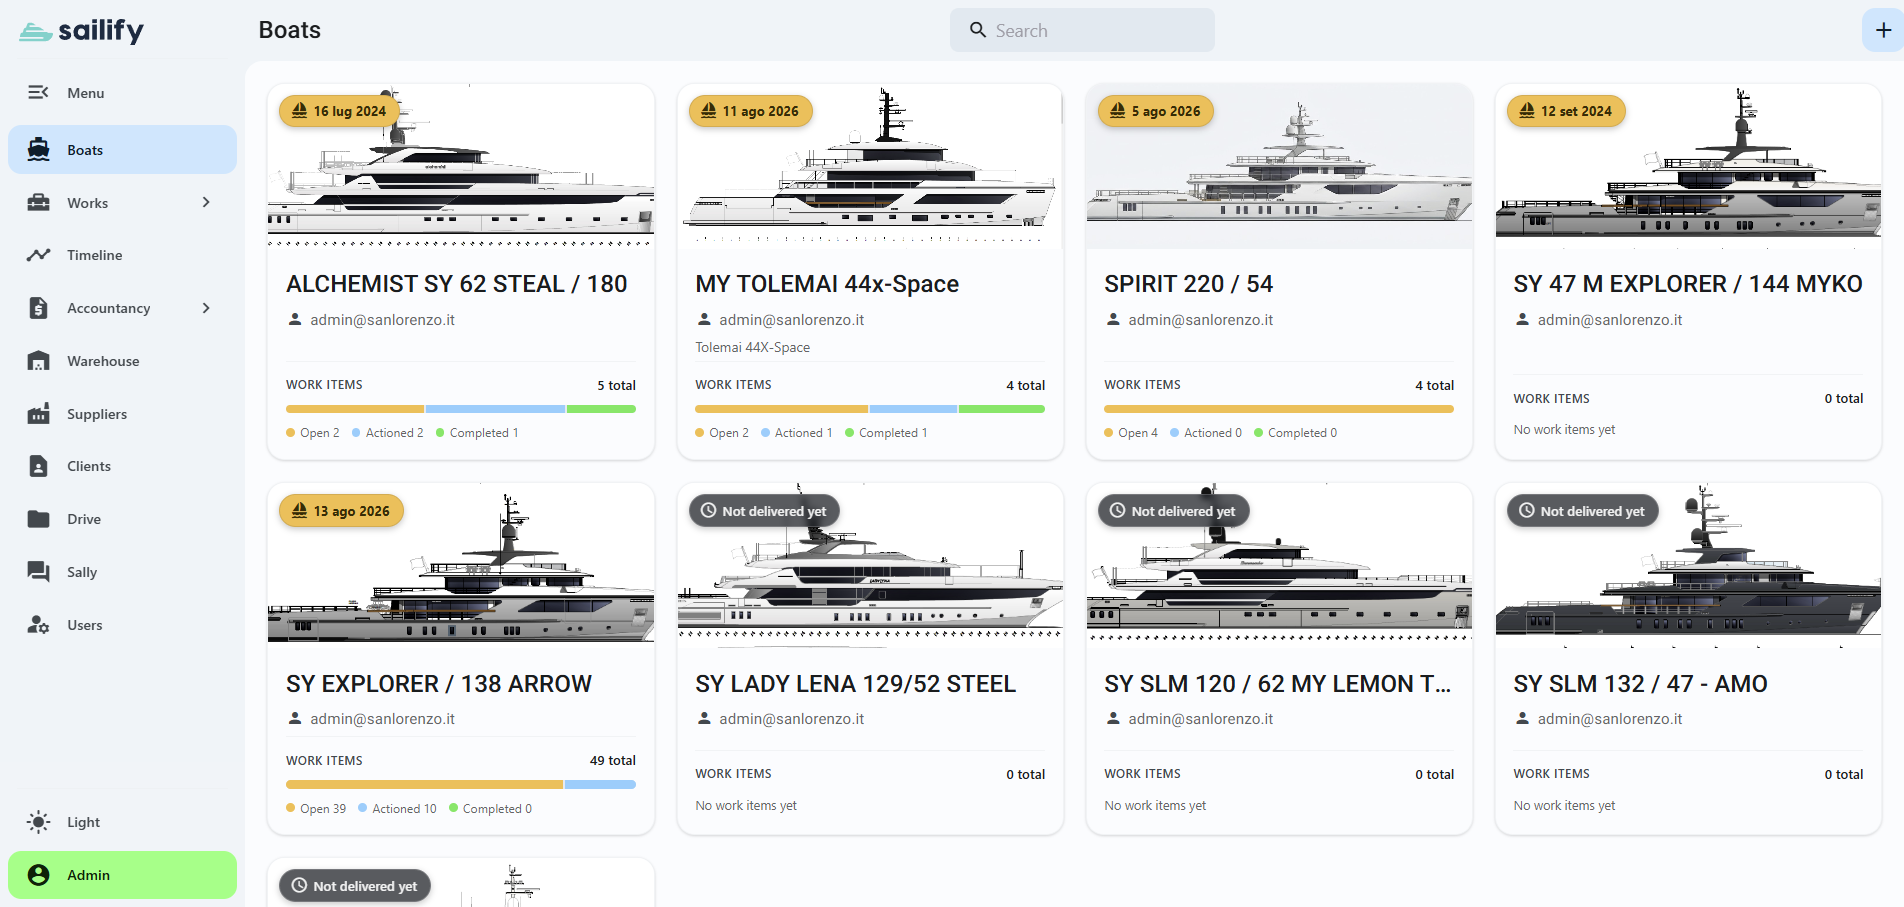Click the search magnifier icon
Viewport: 1904px width, 907px height.
[978, 30]
